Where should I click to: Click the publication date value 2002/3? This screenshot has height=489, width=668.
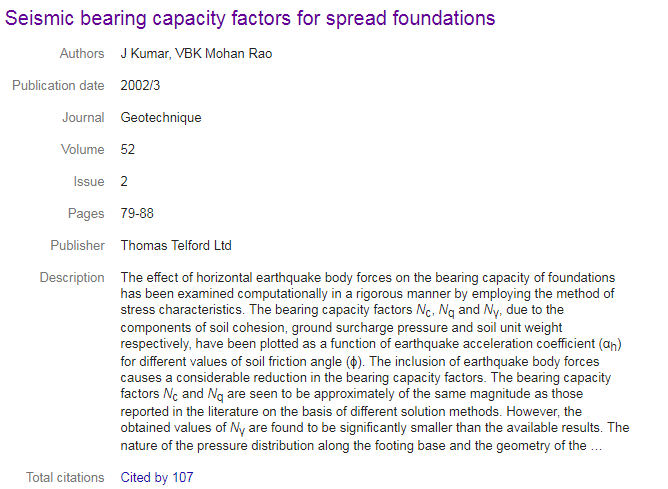point(140,86)
